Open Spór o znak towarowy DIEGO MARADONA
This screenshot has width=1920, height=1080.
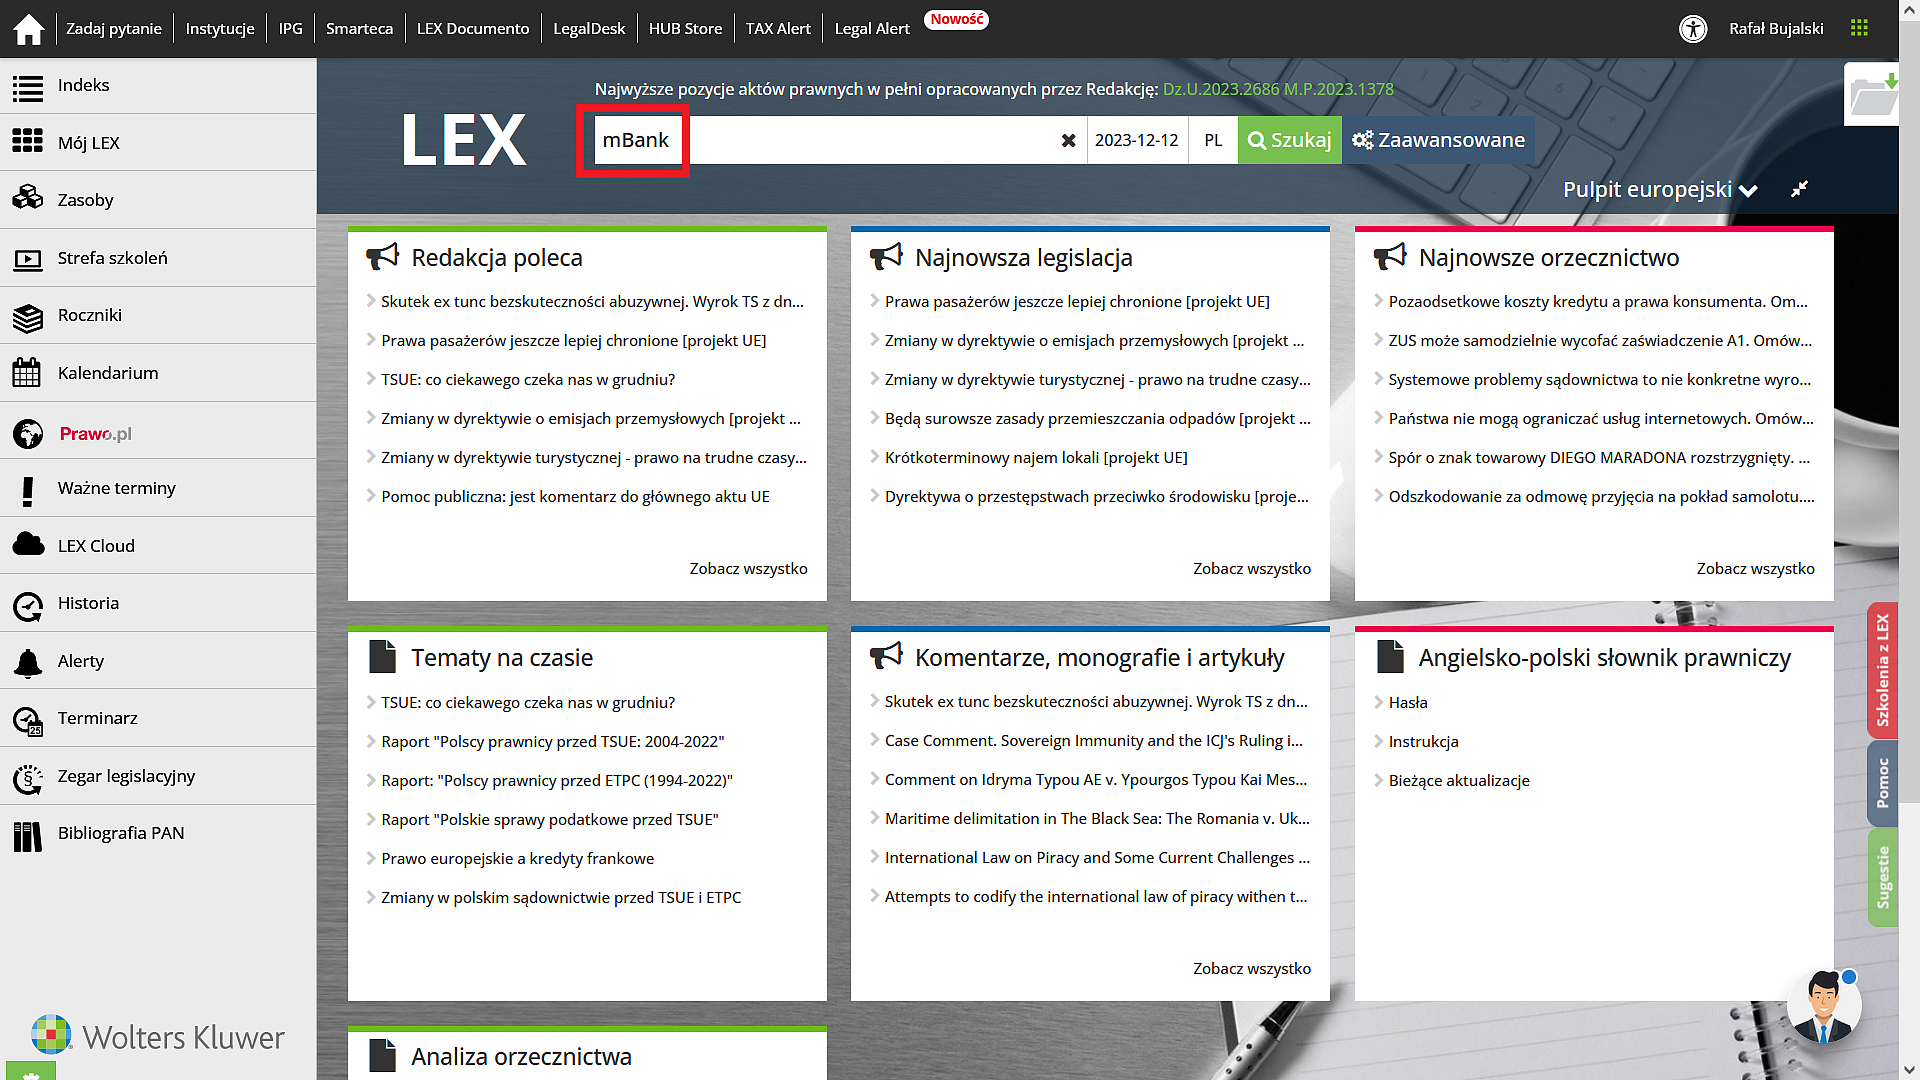(x=1599, y=457)
